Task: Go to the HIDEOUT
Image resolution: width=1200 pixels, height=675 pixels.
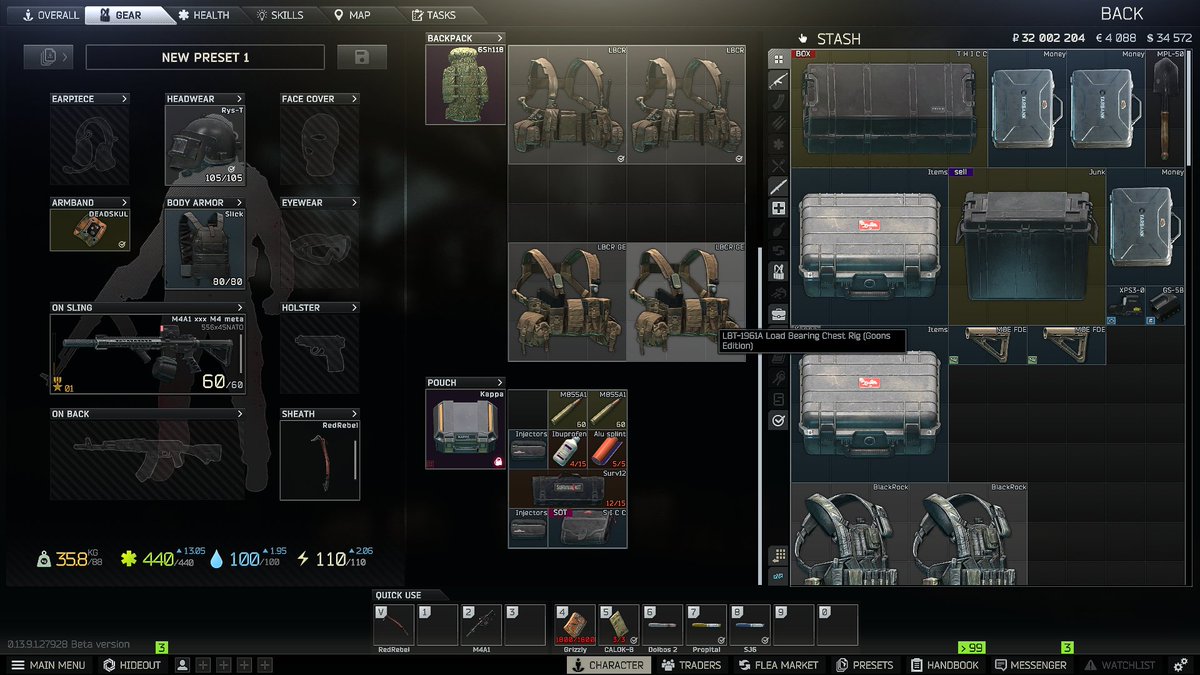Action: coord(132,665)
